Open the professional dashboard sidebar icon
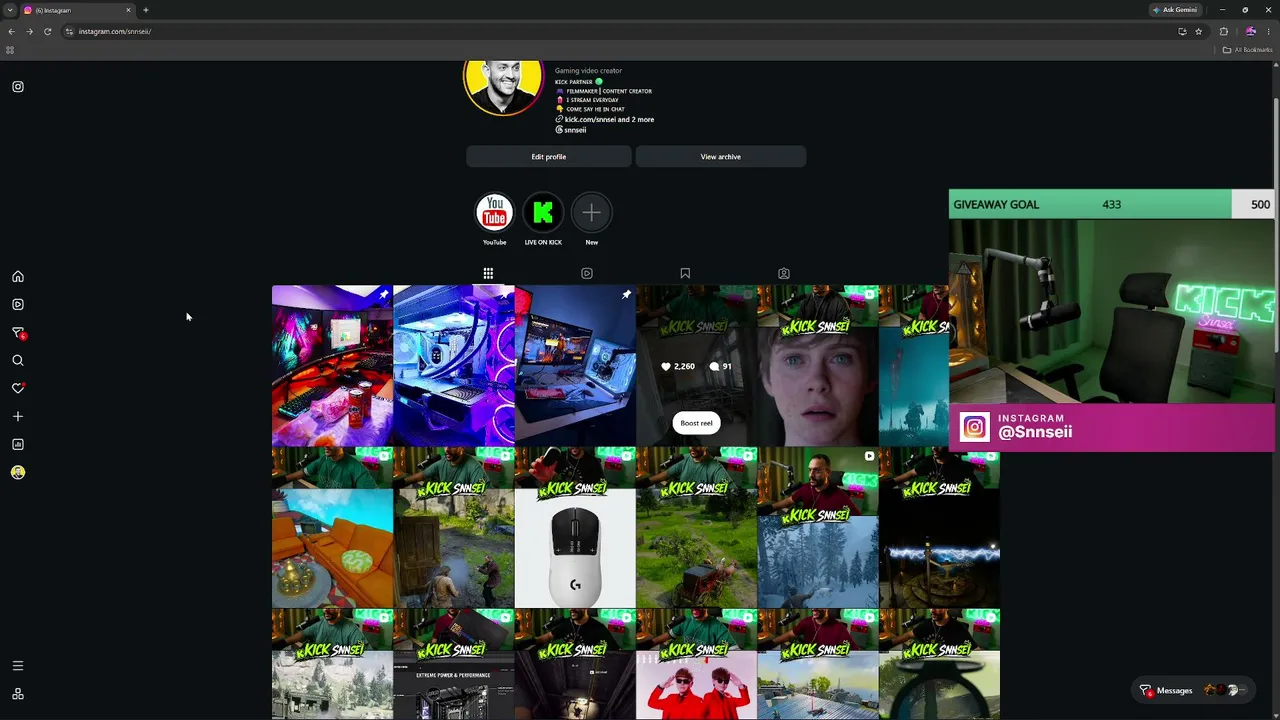 coord(18,444)
